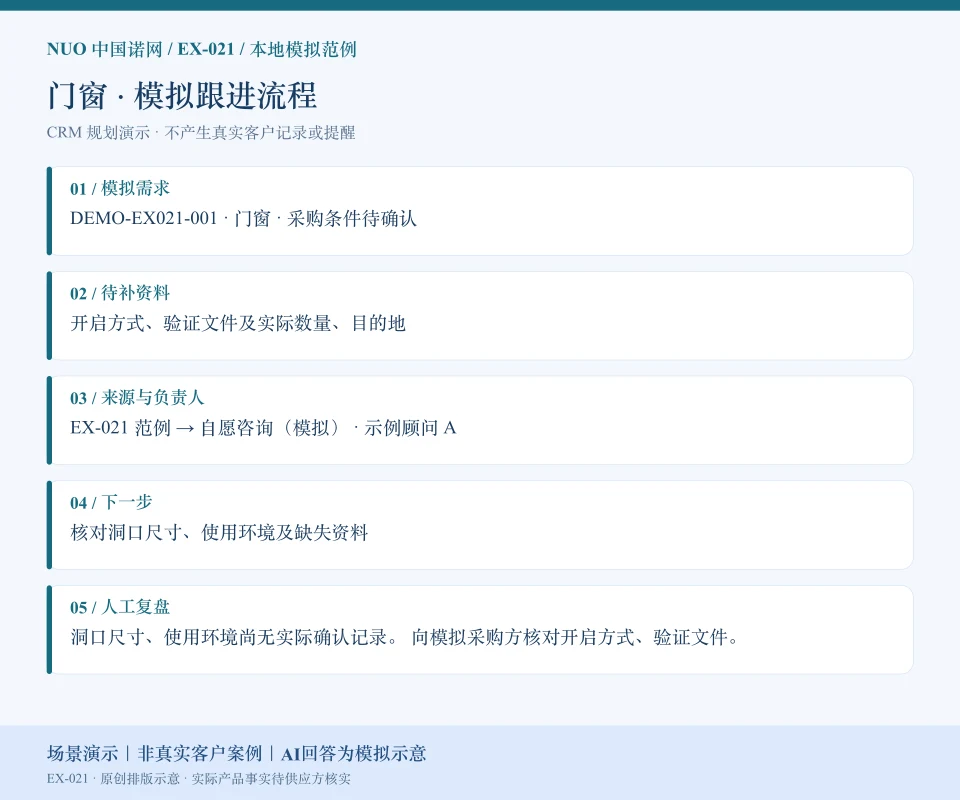The width and height of the screenshot is (960, 800).
Task: Click text '核对洞口尺寸、使用环境及缺失资料'
Action: point(219,533)
